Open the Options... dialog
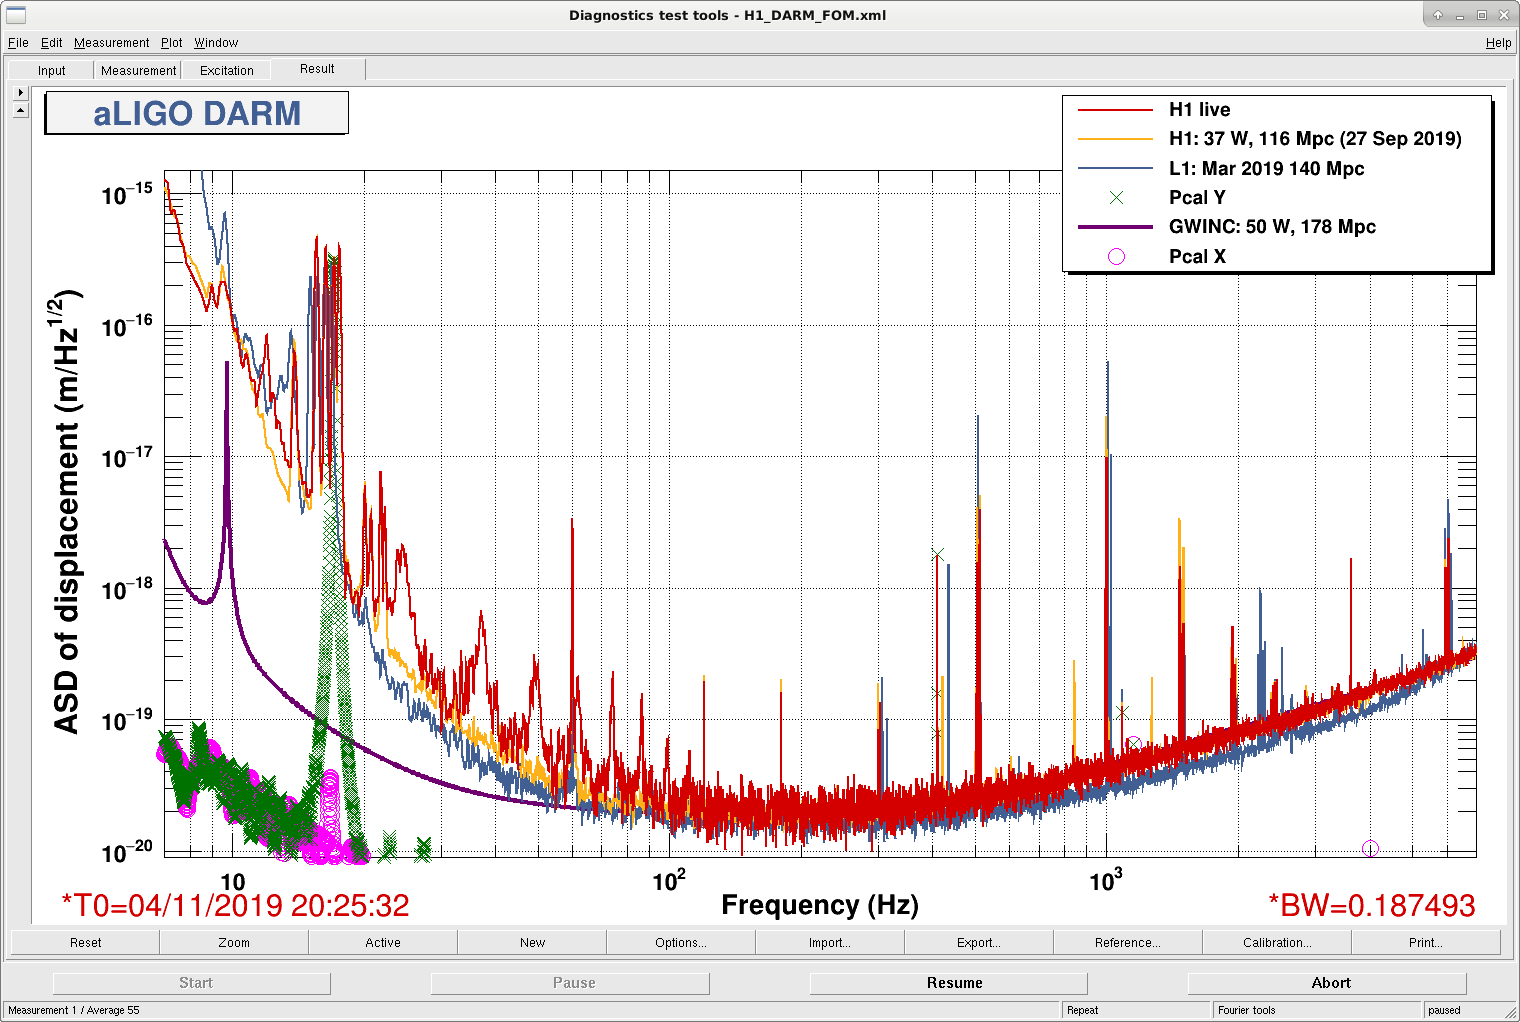Viewport: 1520px width, 1022px height. [x=681, y=942]
